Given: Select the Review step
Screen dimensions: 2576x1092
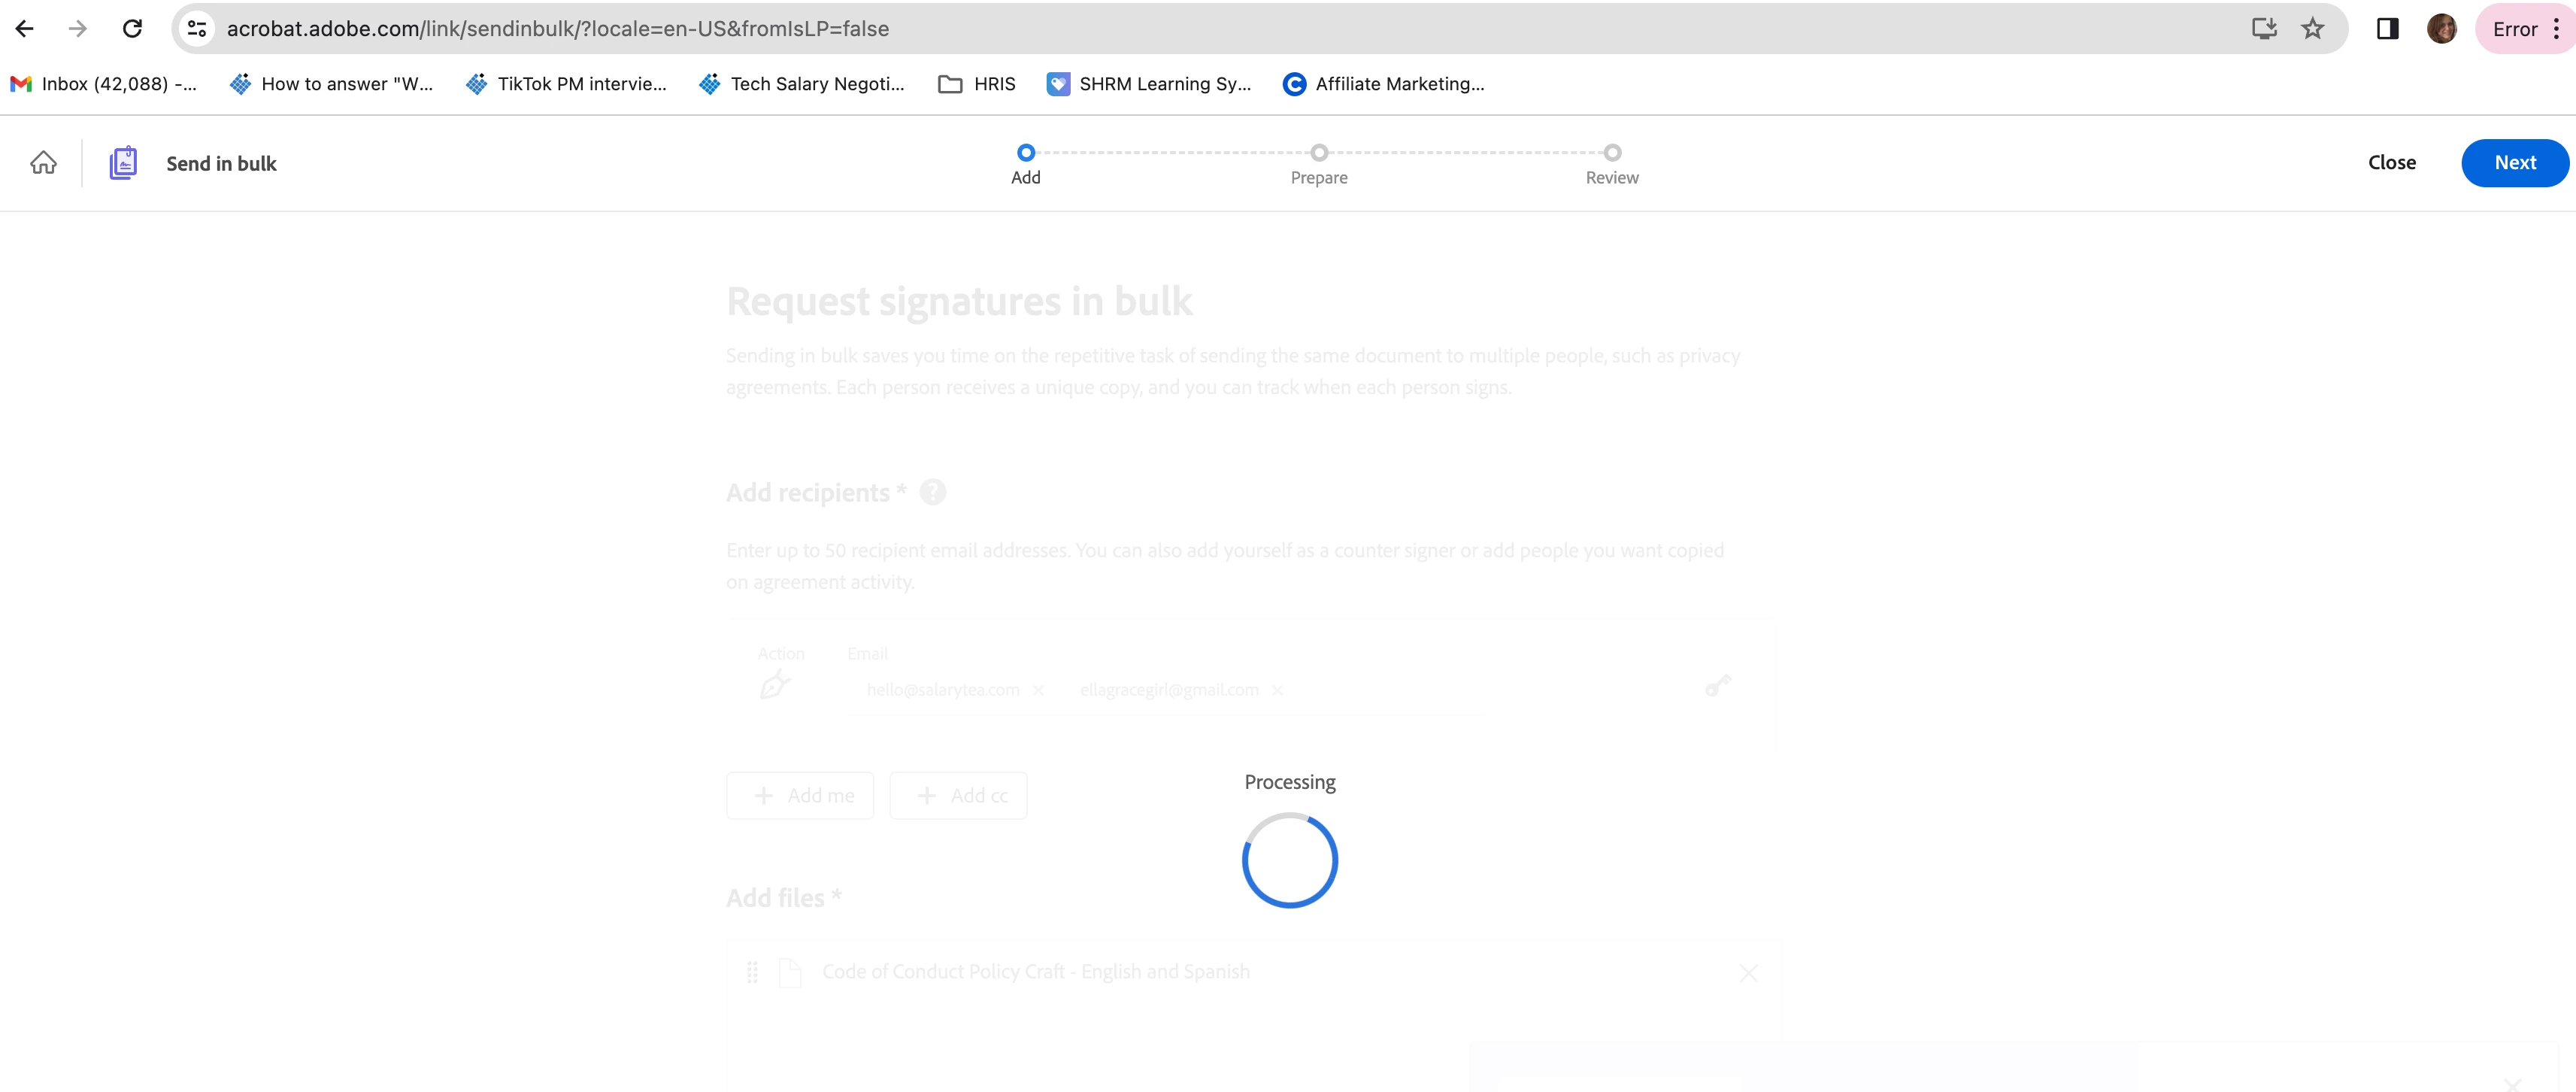Looking at the screenshot, I should point(1611,163).
